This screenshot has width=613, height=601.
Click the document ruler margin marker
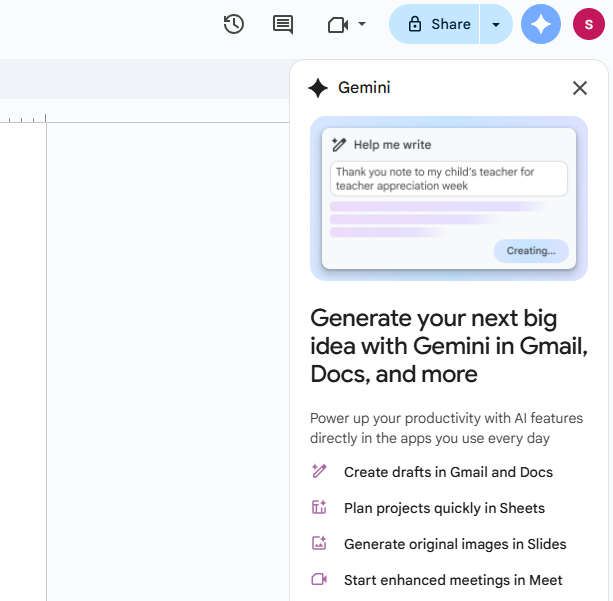pos(46,118)
